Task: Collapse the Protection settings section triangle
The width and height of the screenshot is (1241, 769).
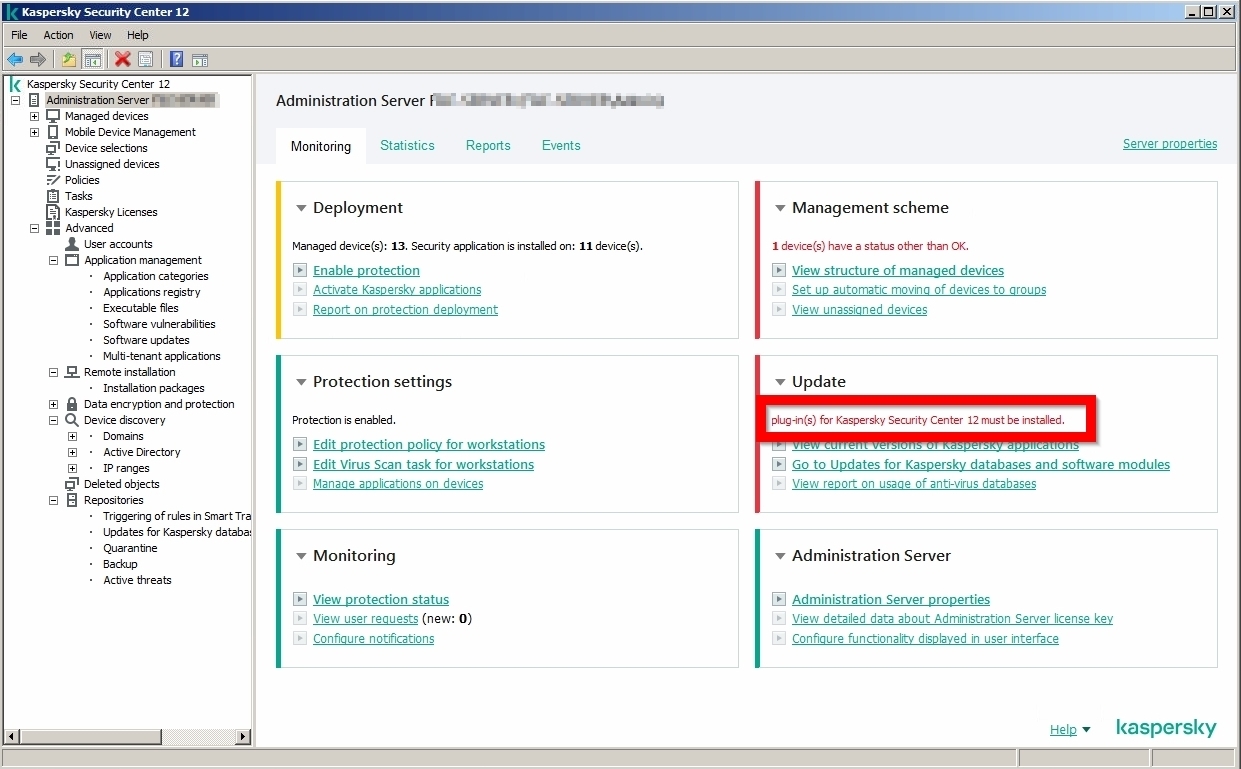Action: (x=300, y=382)
